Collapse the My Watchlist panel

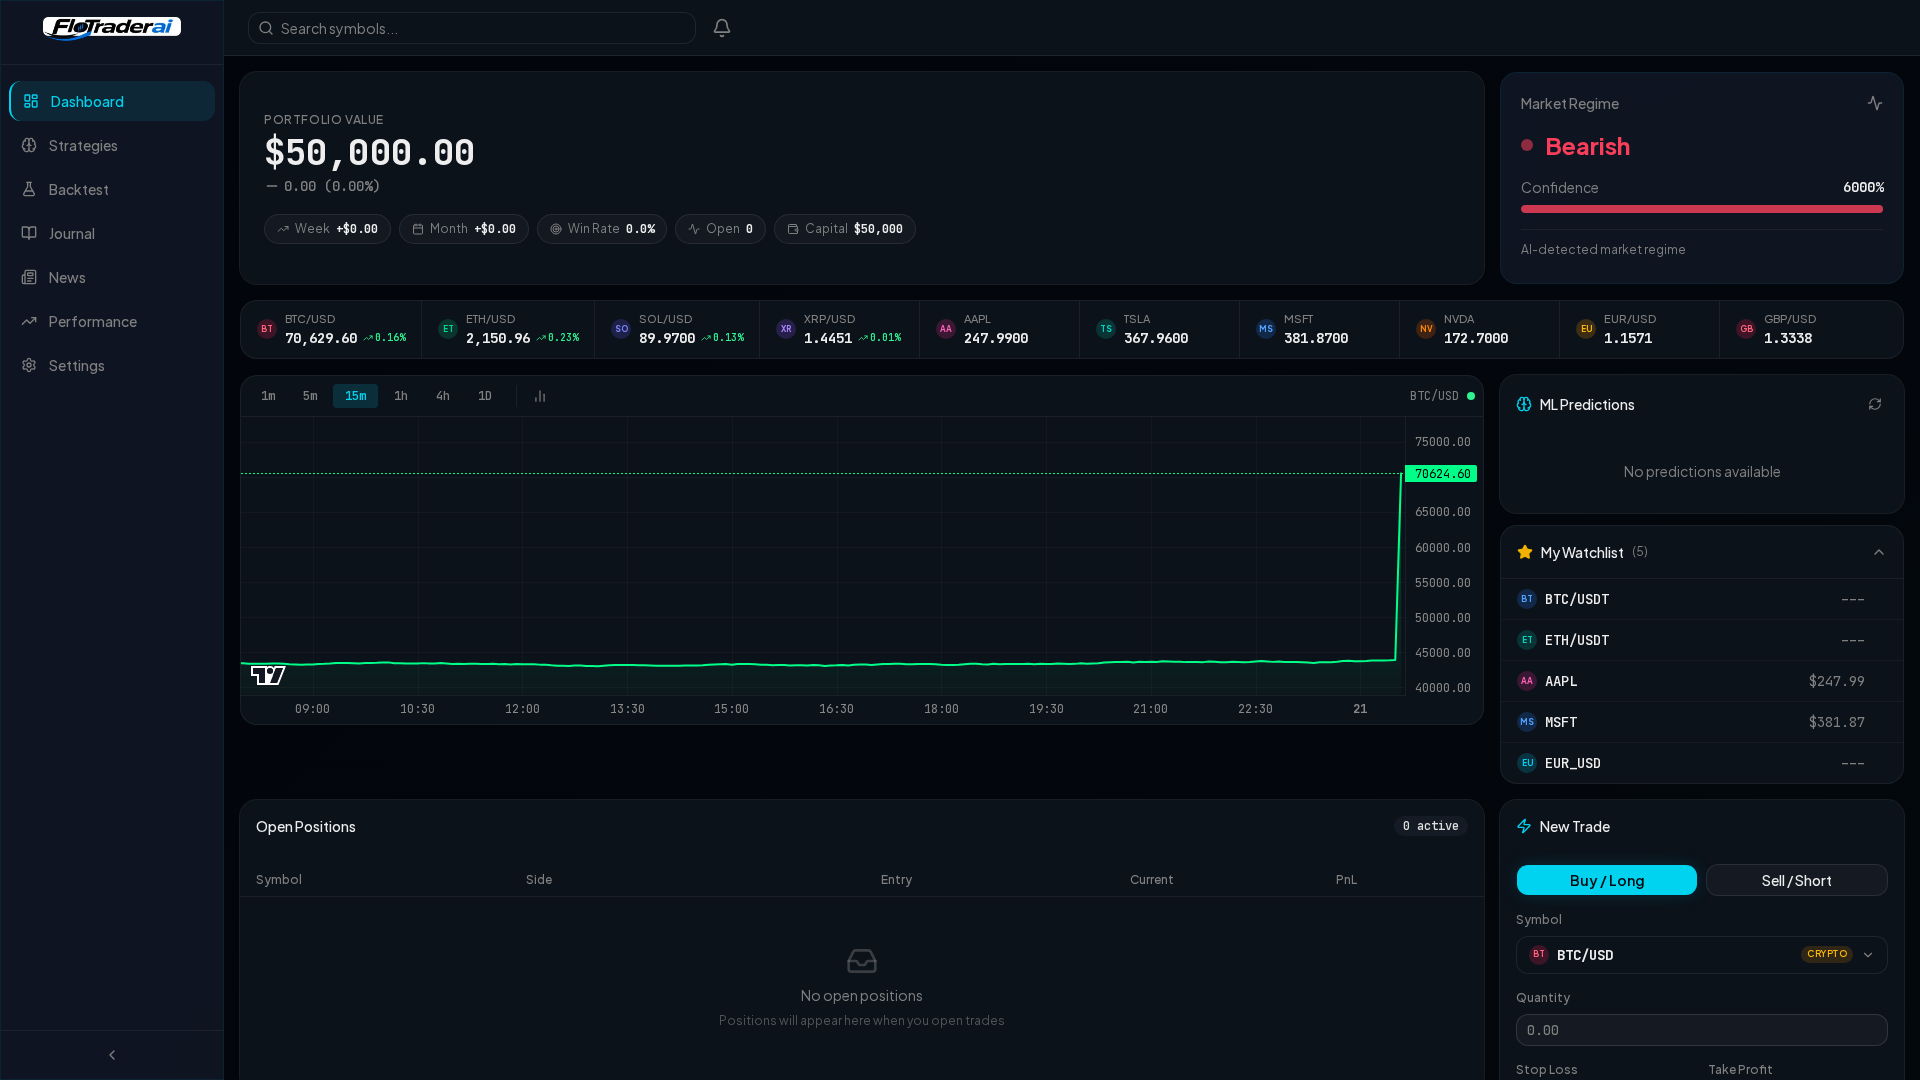[x=1878, y=552]
